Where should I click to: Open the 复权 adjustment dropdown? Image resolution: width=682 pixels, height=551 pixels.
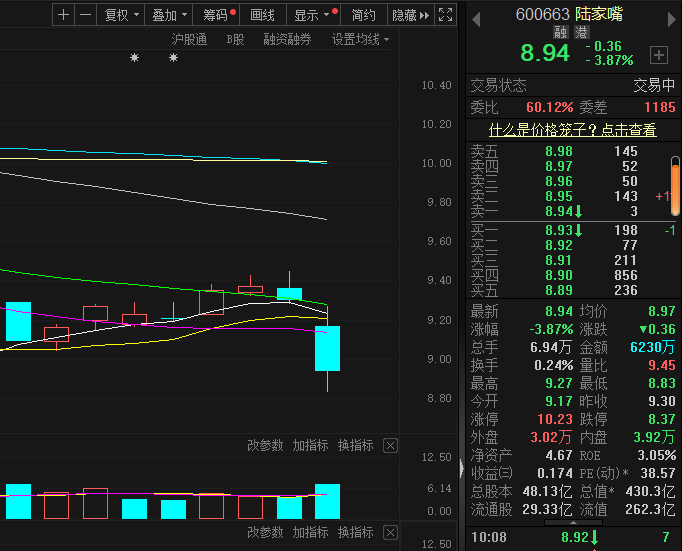[x=121, y=15]
